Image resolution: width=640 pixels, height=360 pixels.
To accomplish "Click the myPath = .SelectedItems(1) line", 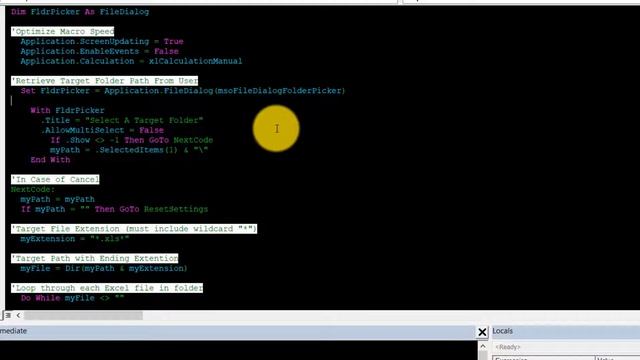I will pos(129,150).
